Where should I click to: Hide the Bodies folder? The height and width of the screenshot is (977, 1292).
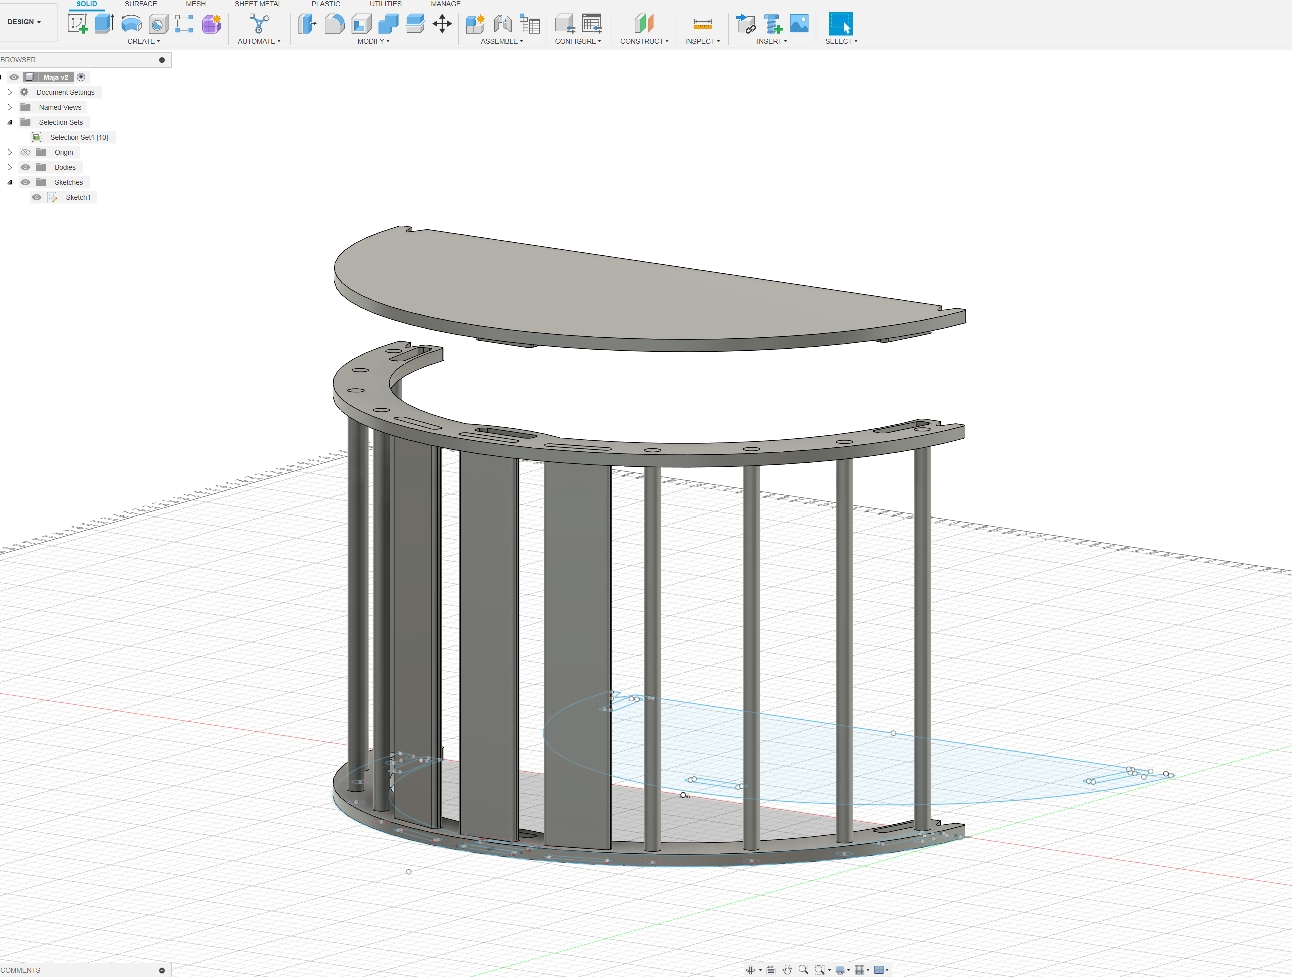point(25,167)
